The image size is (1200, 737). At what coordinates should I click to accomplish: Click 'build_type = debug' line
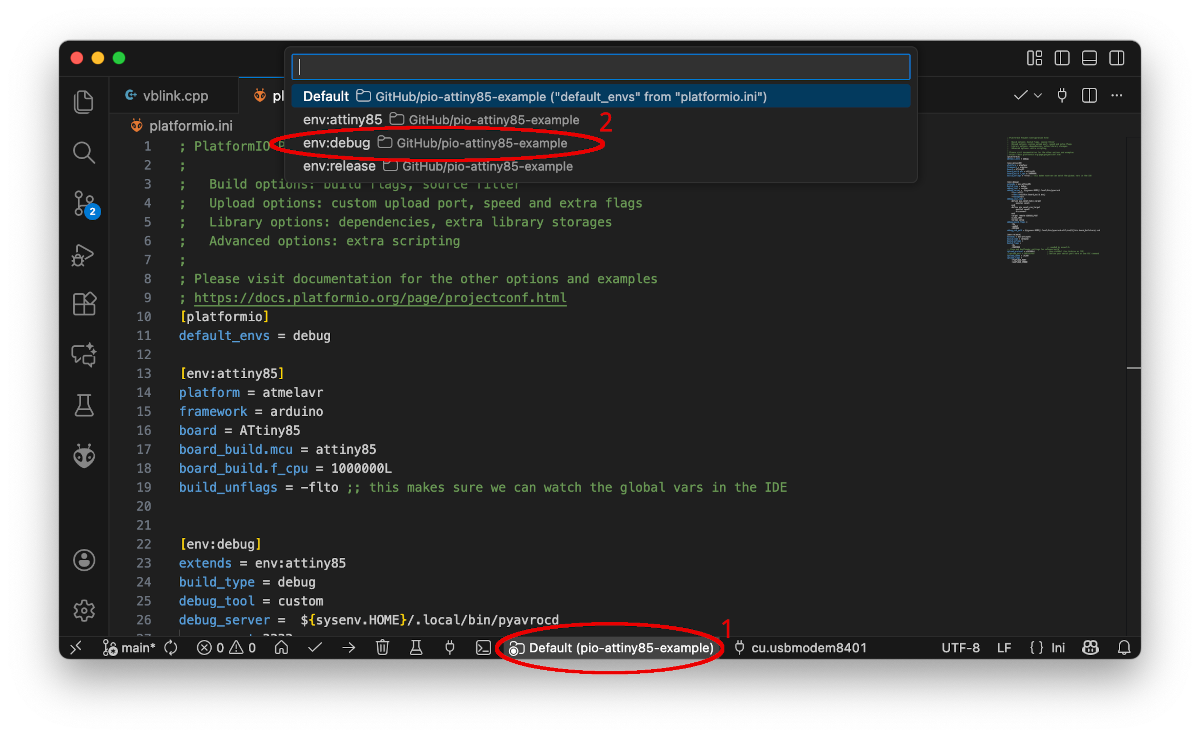(x=247, y=583)
